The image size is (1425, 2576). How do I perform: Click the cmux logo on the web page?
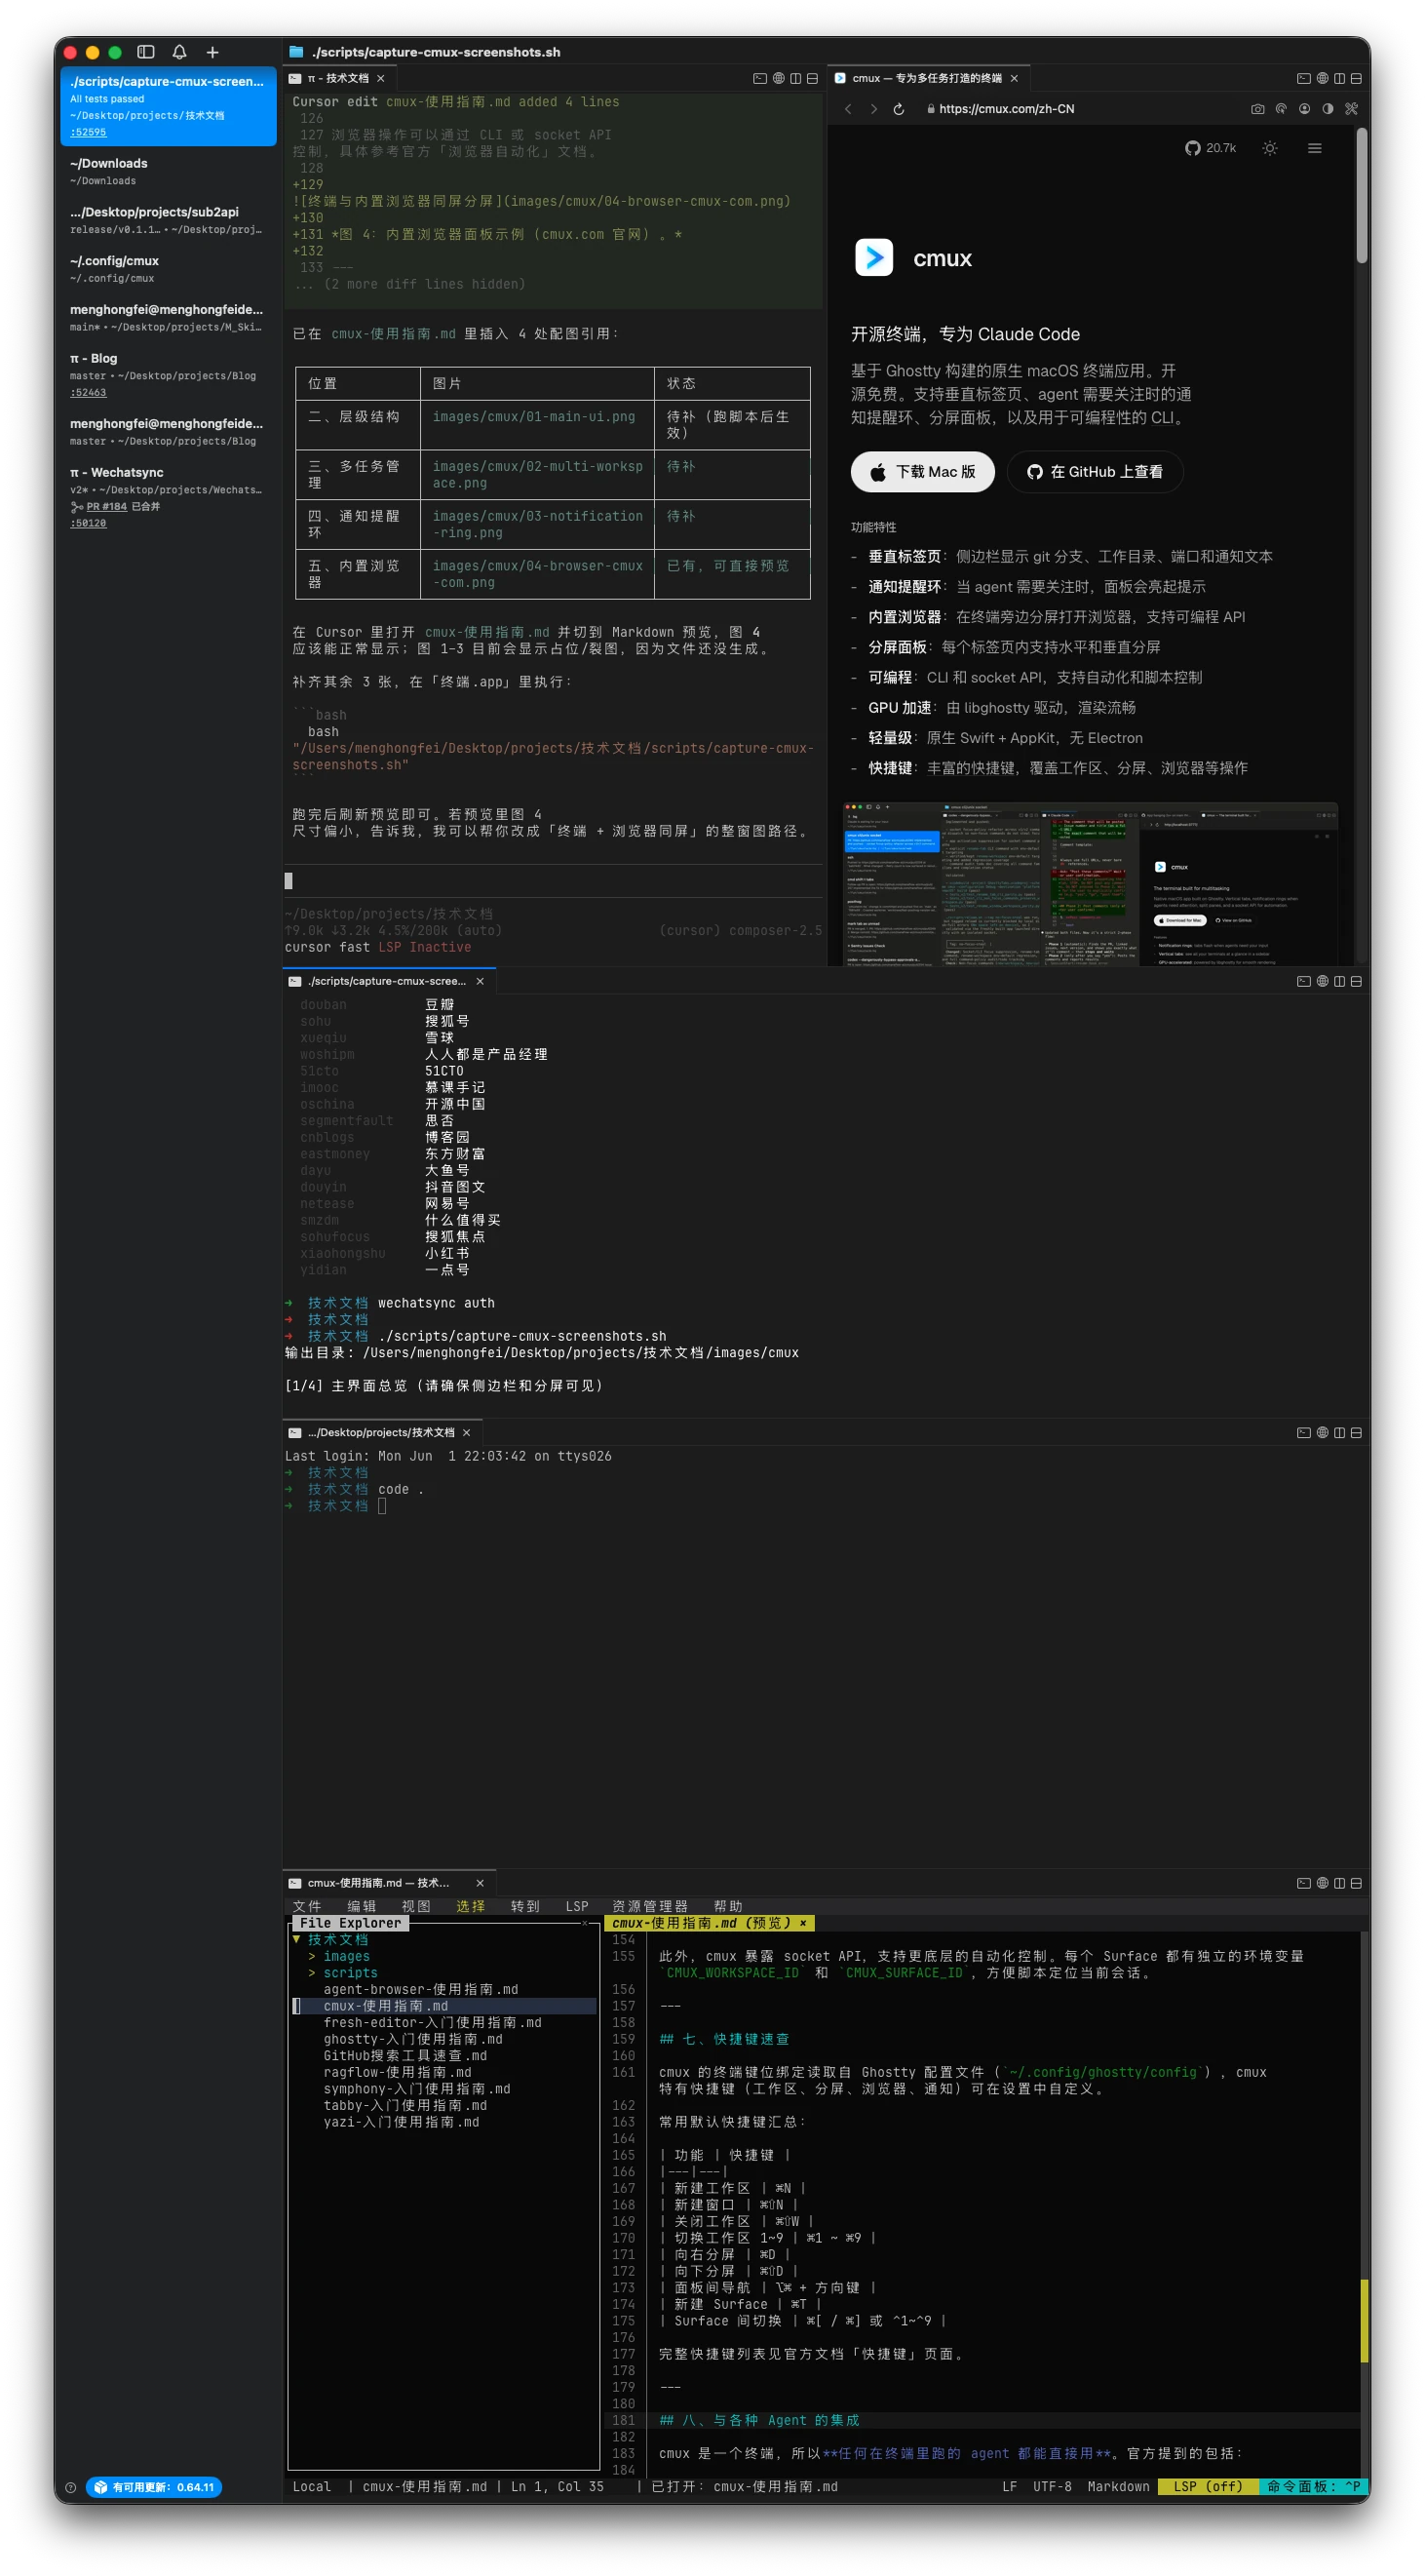[x=873, y=258]
